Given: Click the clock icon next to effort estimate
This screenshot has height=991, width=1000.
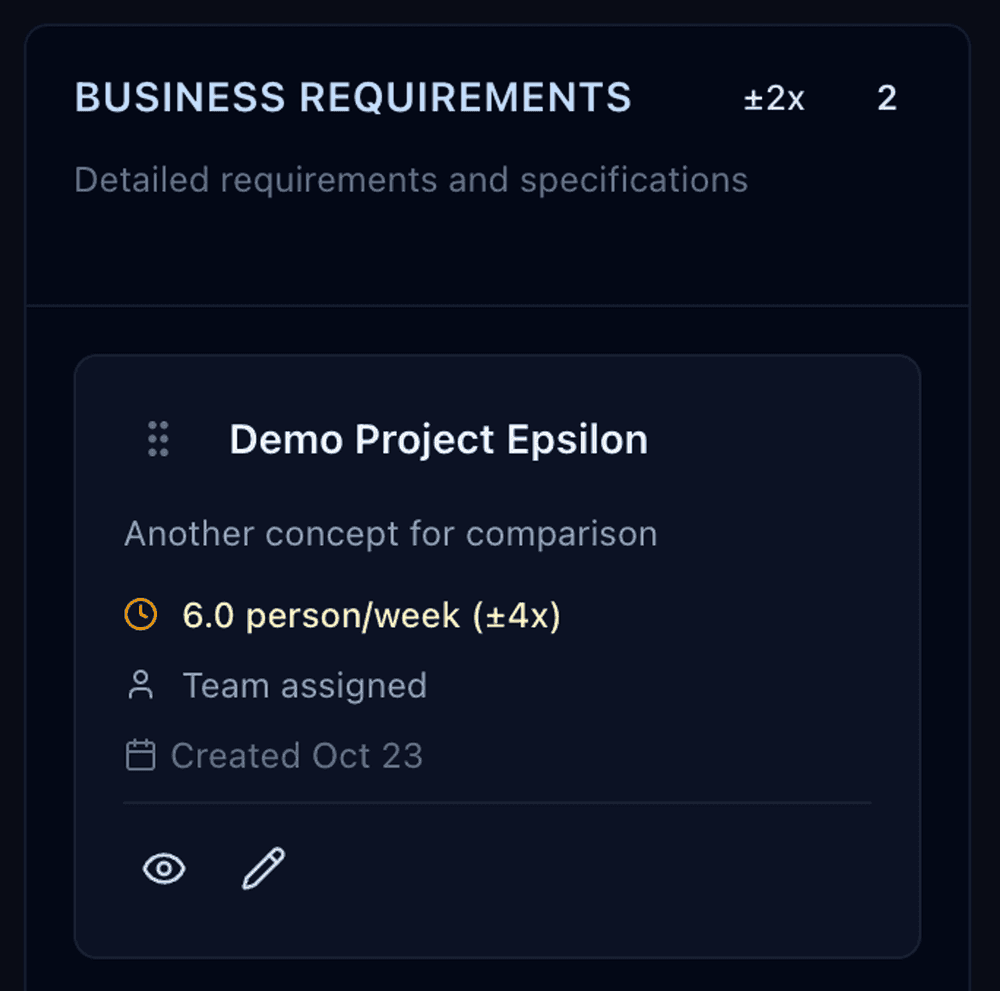Looking at the screenshot, I should coord(141,615).
